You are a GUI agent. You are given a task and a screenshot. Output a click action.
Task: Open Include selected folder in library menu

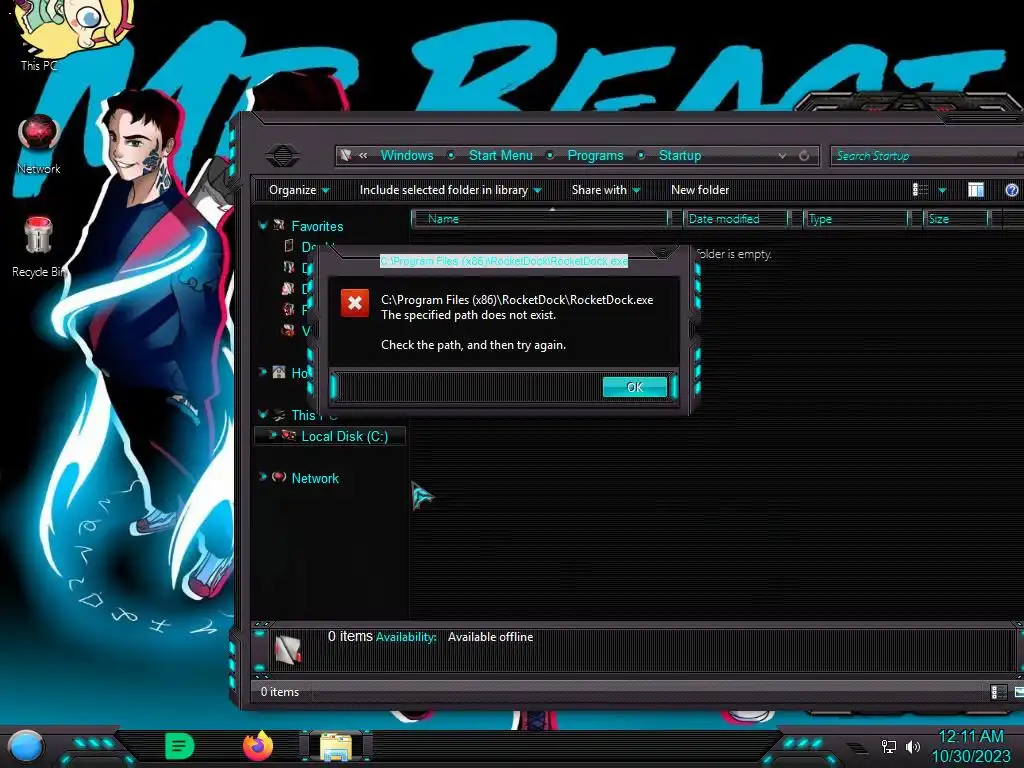point(450,190)
